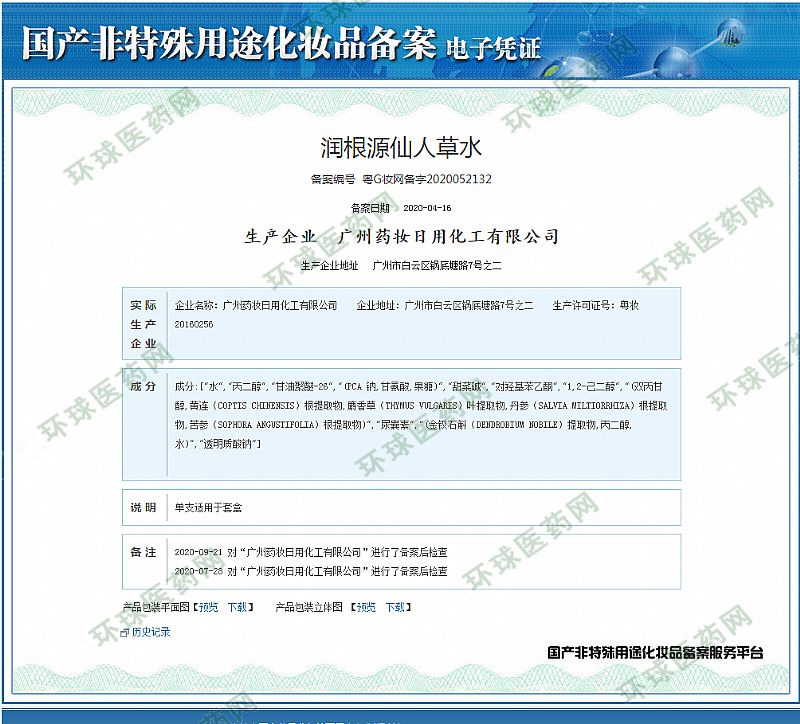The height and width of the screenshot is (724, 800).
Task: Click the filing date 2020-04-16
Action: click(427, 208)
